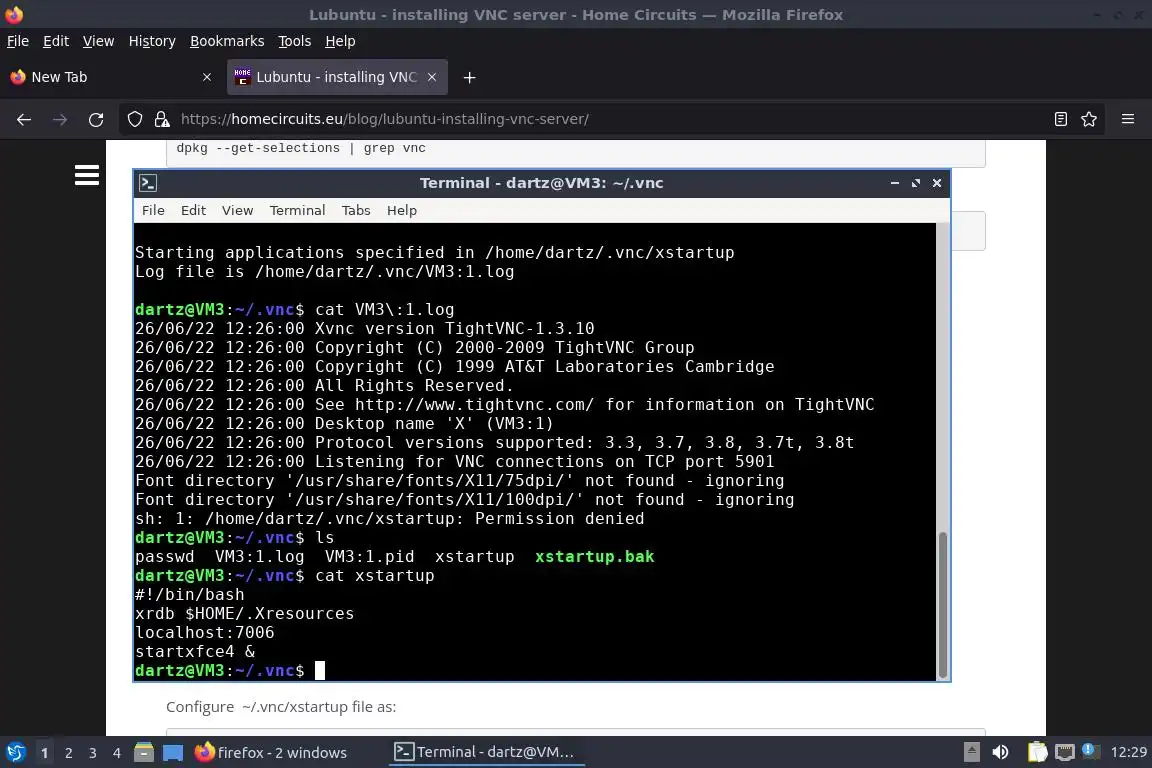
Task: Open Firefox View menu
Action: pyautogui.click(x=98, y=41)
